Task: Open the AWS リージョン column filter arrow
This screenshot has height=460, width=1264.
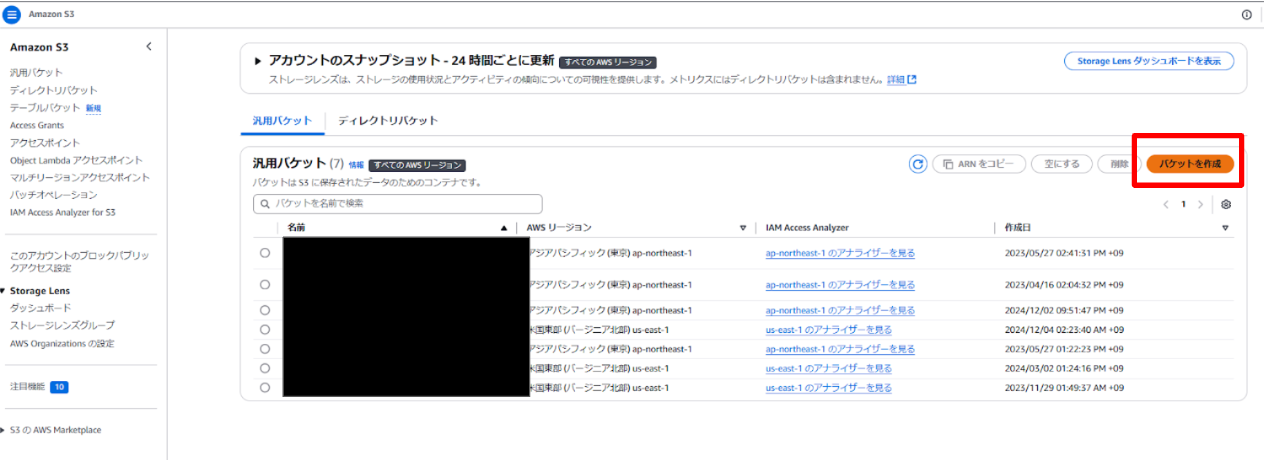Action: pos(742,228)
